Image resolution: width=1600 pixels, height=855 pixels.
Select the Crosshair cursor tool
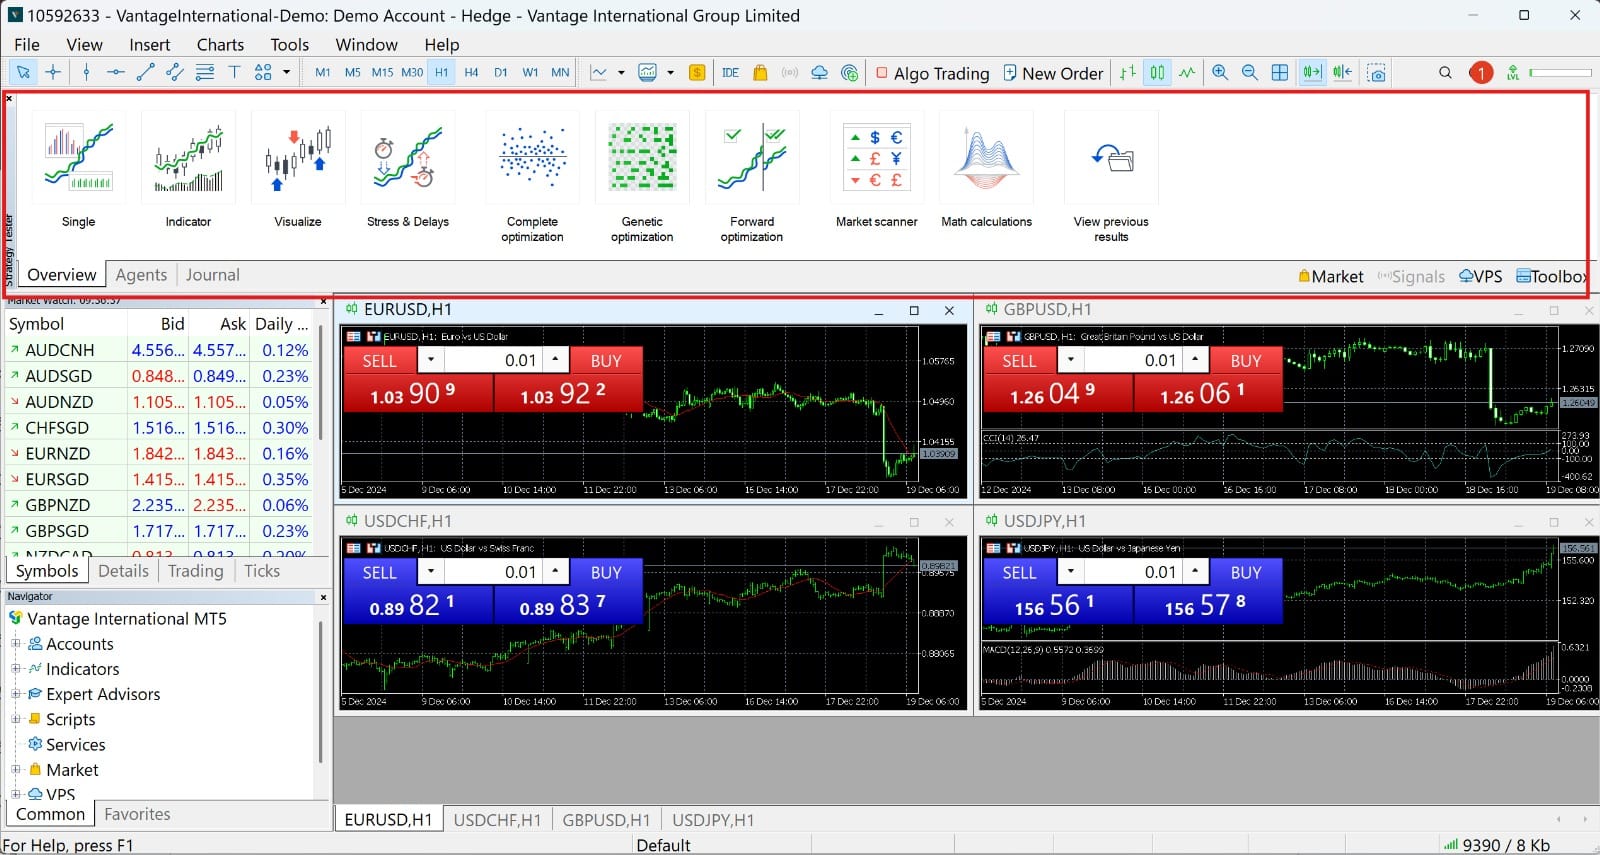(x=53, y=72)
